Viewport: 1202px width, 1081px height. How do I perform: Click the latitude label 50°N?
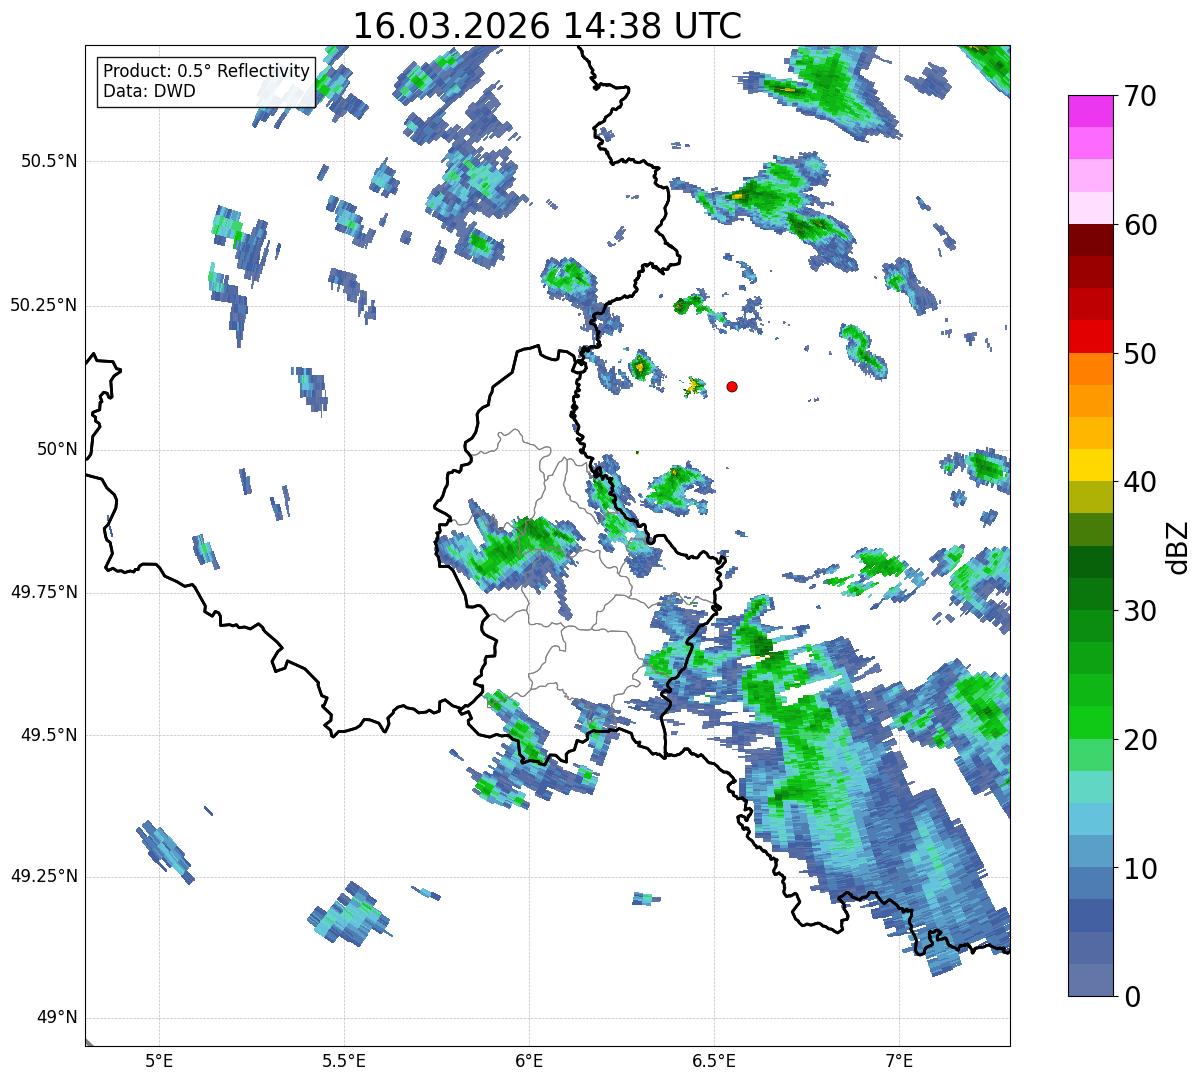coord(55,450)
